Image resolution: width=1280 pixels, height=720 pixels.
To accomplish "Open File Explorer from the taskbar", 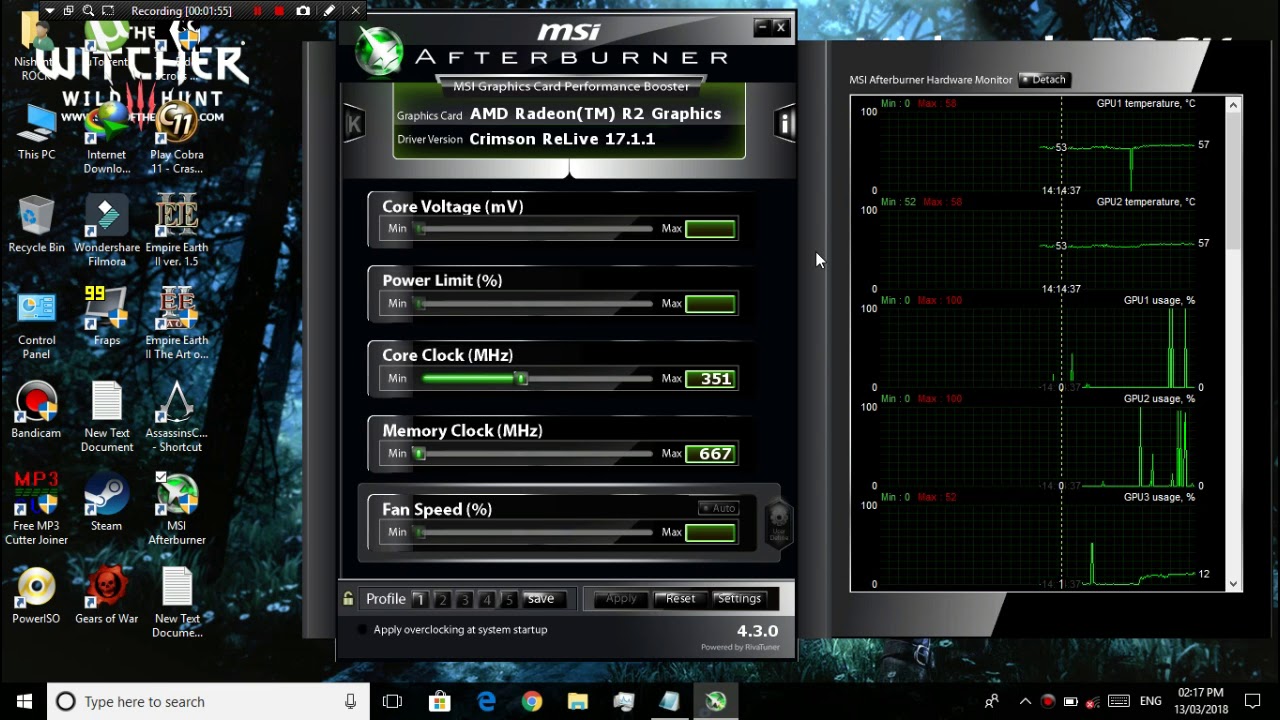I will pos(577,702).
